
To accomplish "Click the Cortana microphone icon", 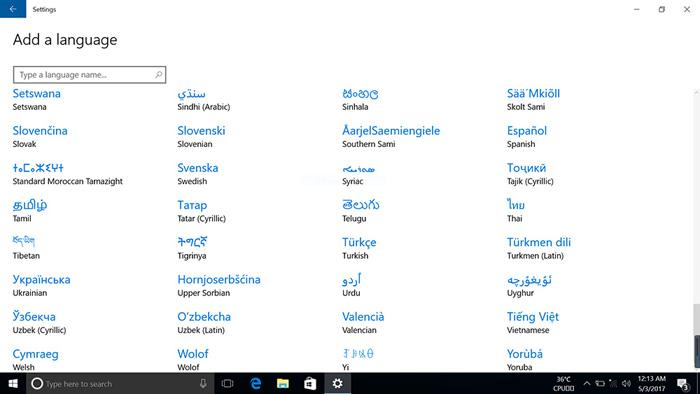I will (x=203, y=383).
